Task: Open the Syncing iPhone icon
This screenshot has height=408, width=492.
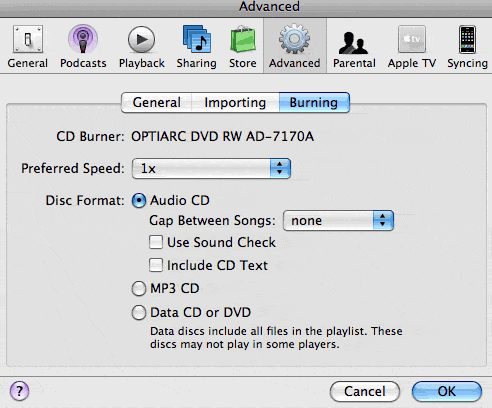Action: pyautogui.click(x=467, y=39)
